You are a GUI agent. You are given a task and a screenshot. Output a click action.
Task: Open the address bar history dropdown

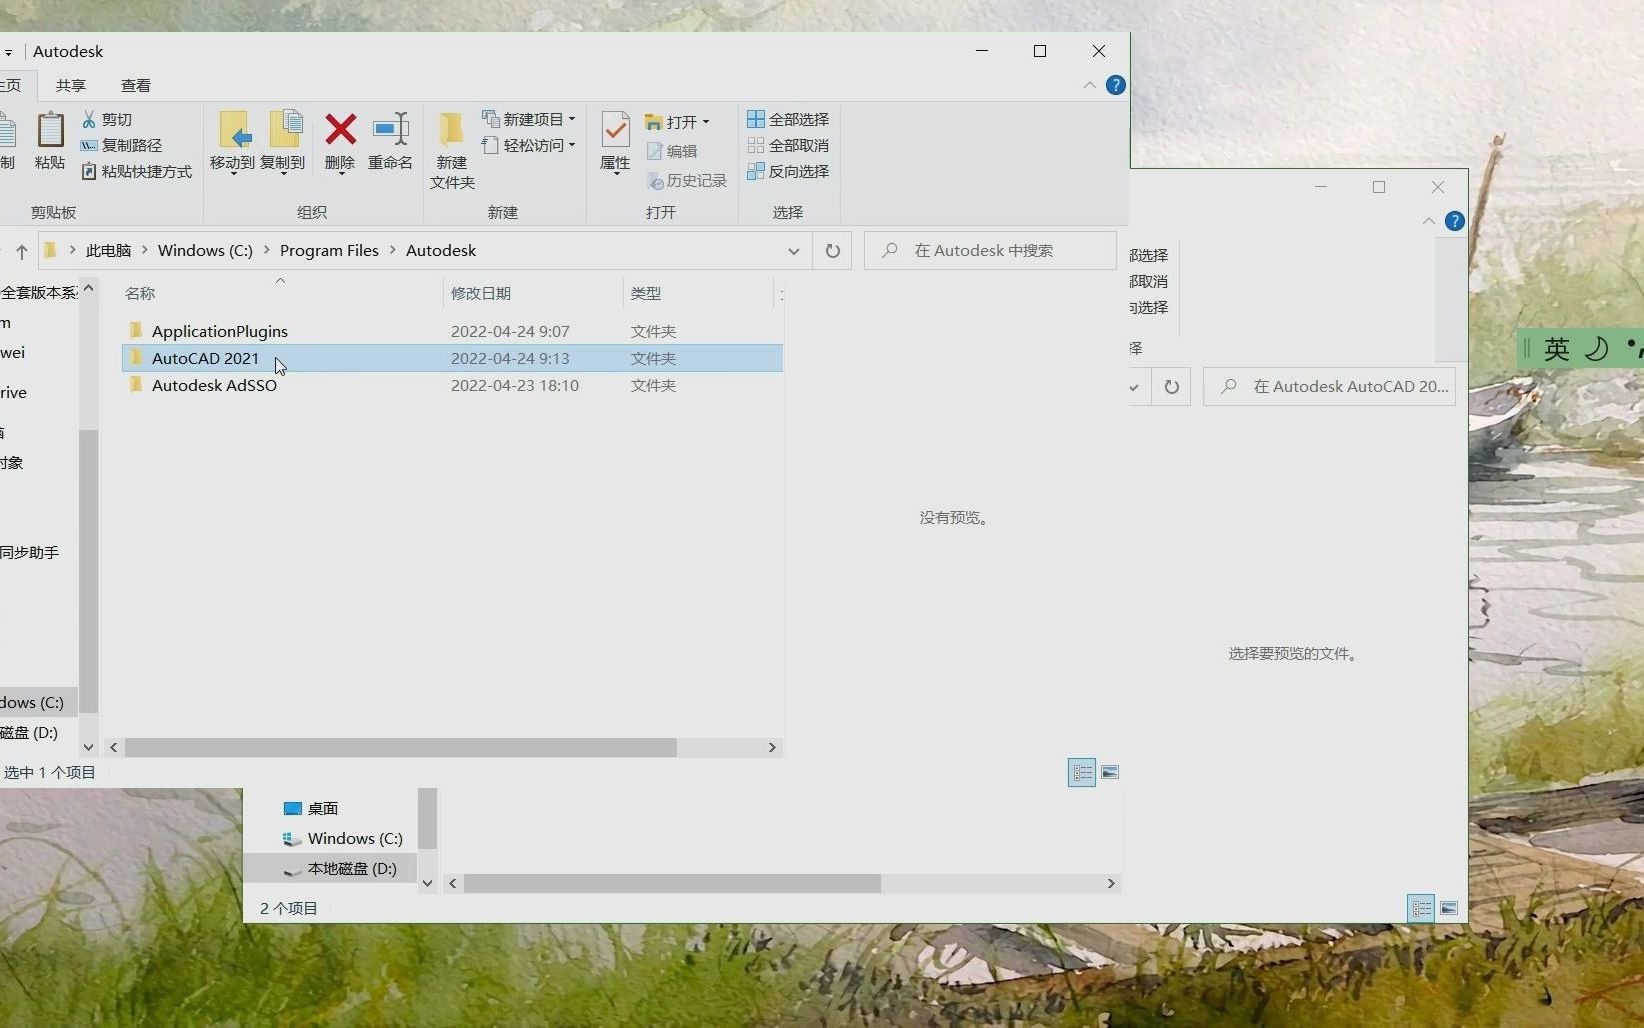[794, 251]
